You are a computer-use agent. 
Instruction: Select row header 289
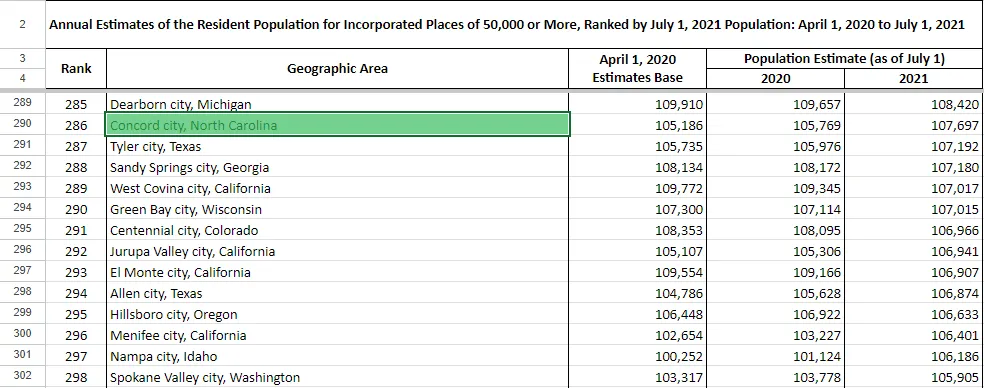click(23, 104)
